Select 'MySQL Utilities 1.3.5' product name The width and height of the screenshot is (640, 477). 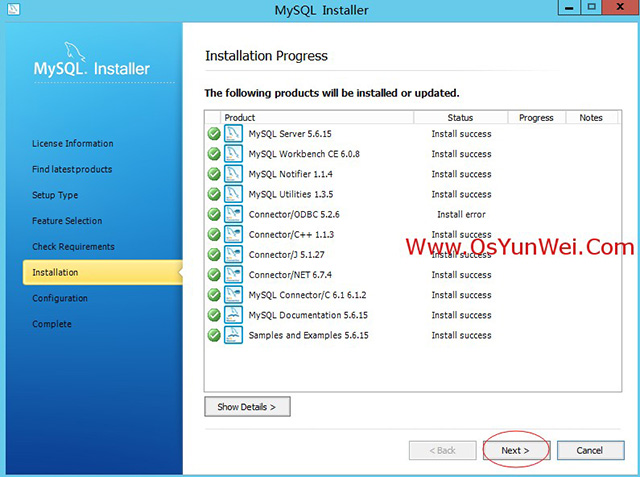coord(291,194)
